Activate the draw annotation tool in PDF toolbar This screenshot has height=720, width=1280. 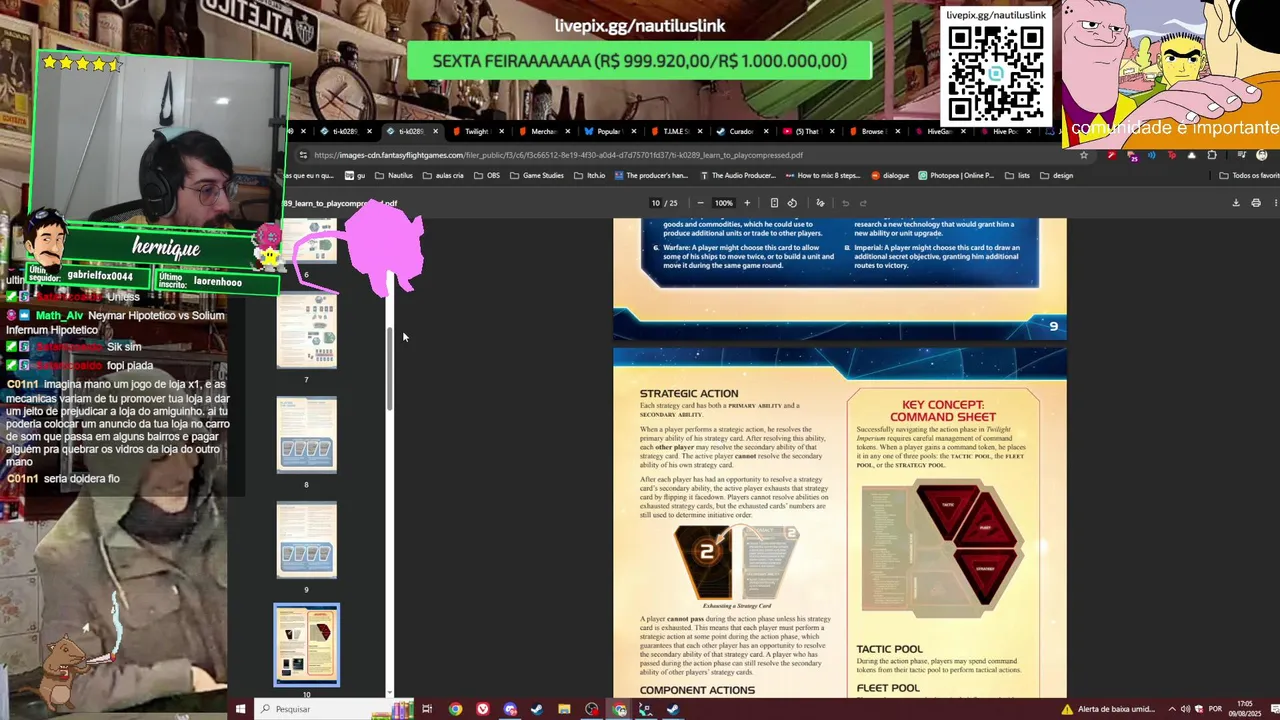820,203
